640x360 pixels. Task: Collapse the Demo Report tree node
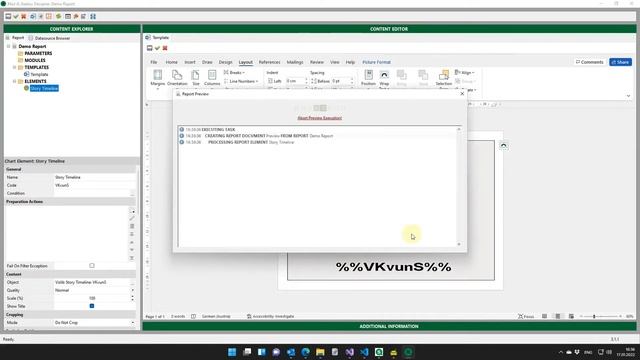tap(9, 47)
